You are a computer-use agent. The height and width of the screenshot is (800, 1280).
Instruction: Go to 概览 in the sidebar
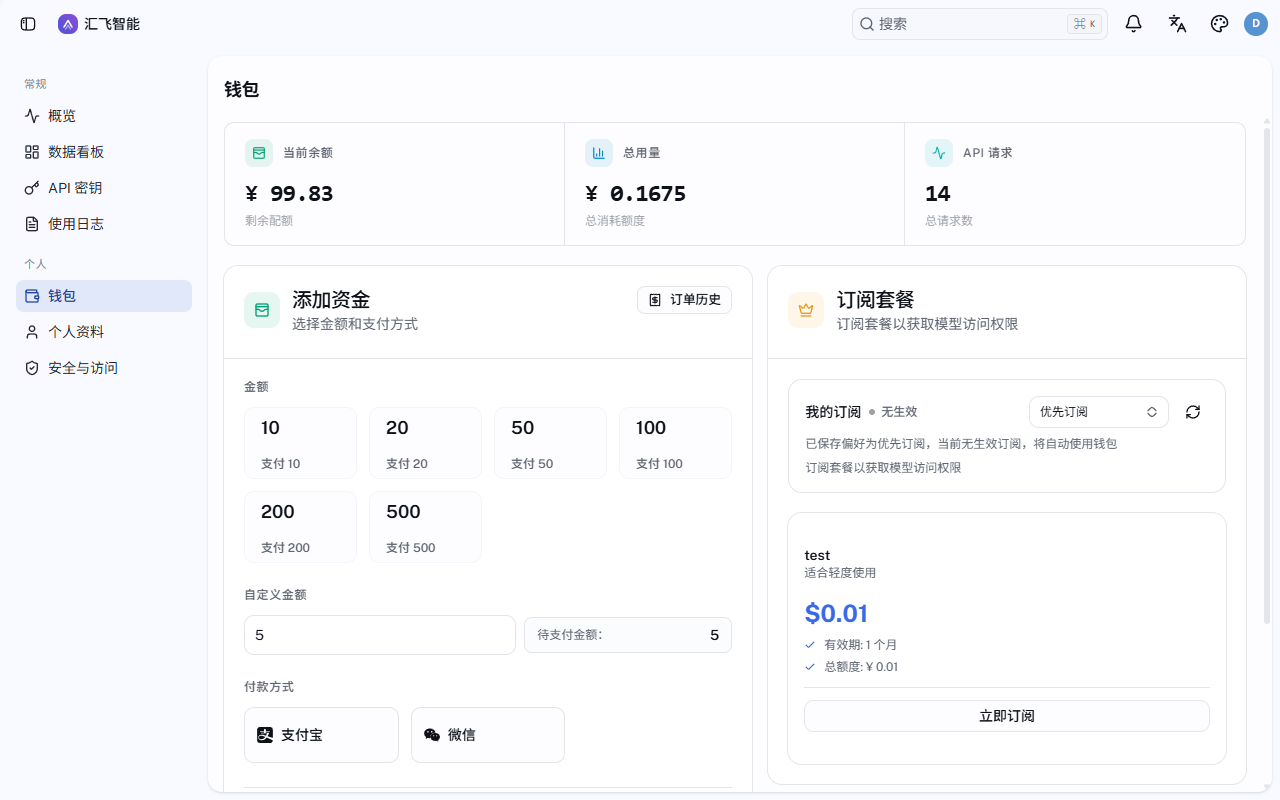[x=104, y=116]
